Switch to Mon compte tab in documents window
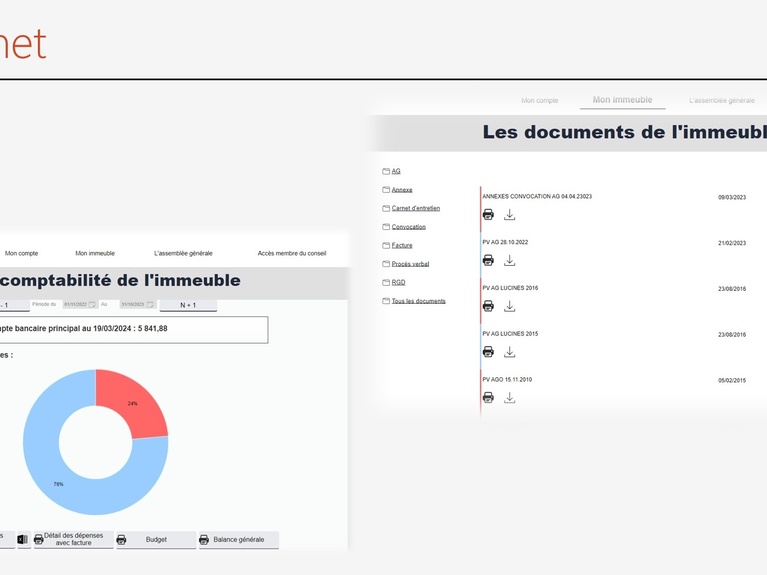 [x=540, y=100]
